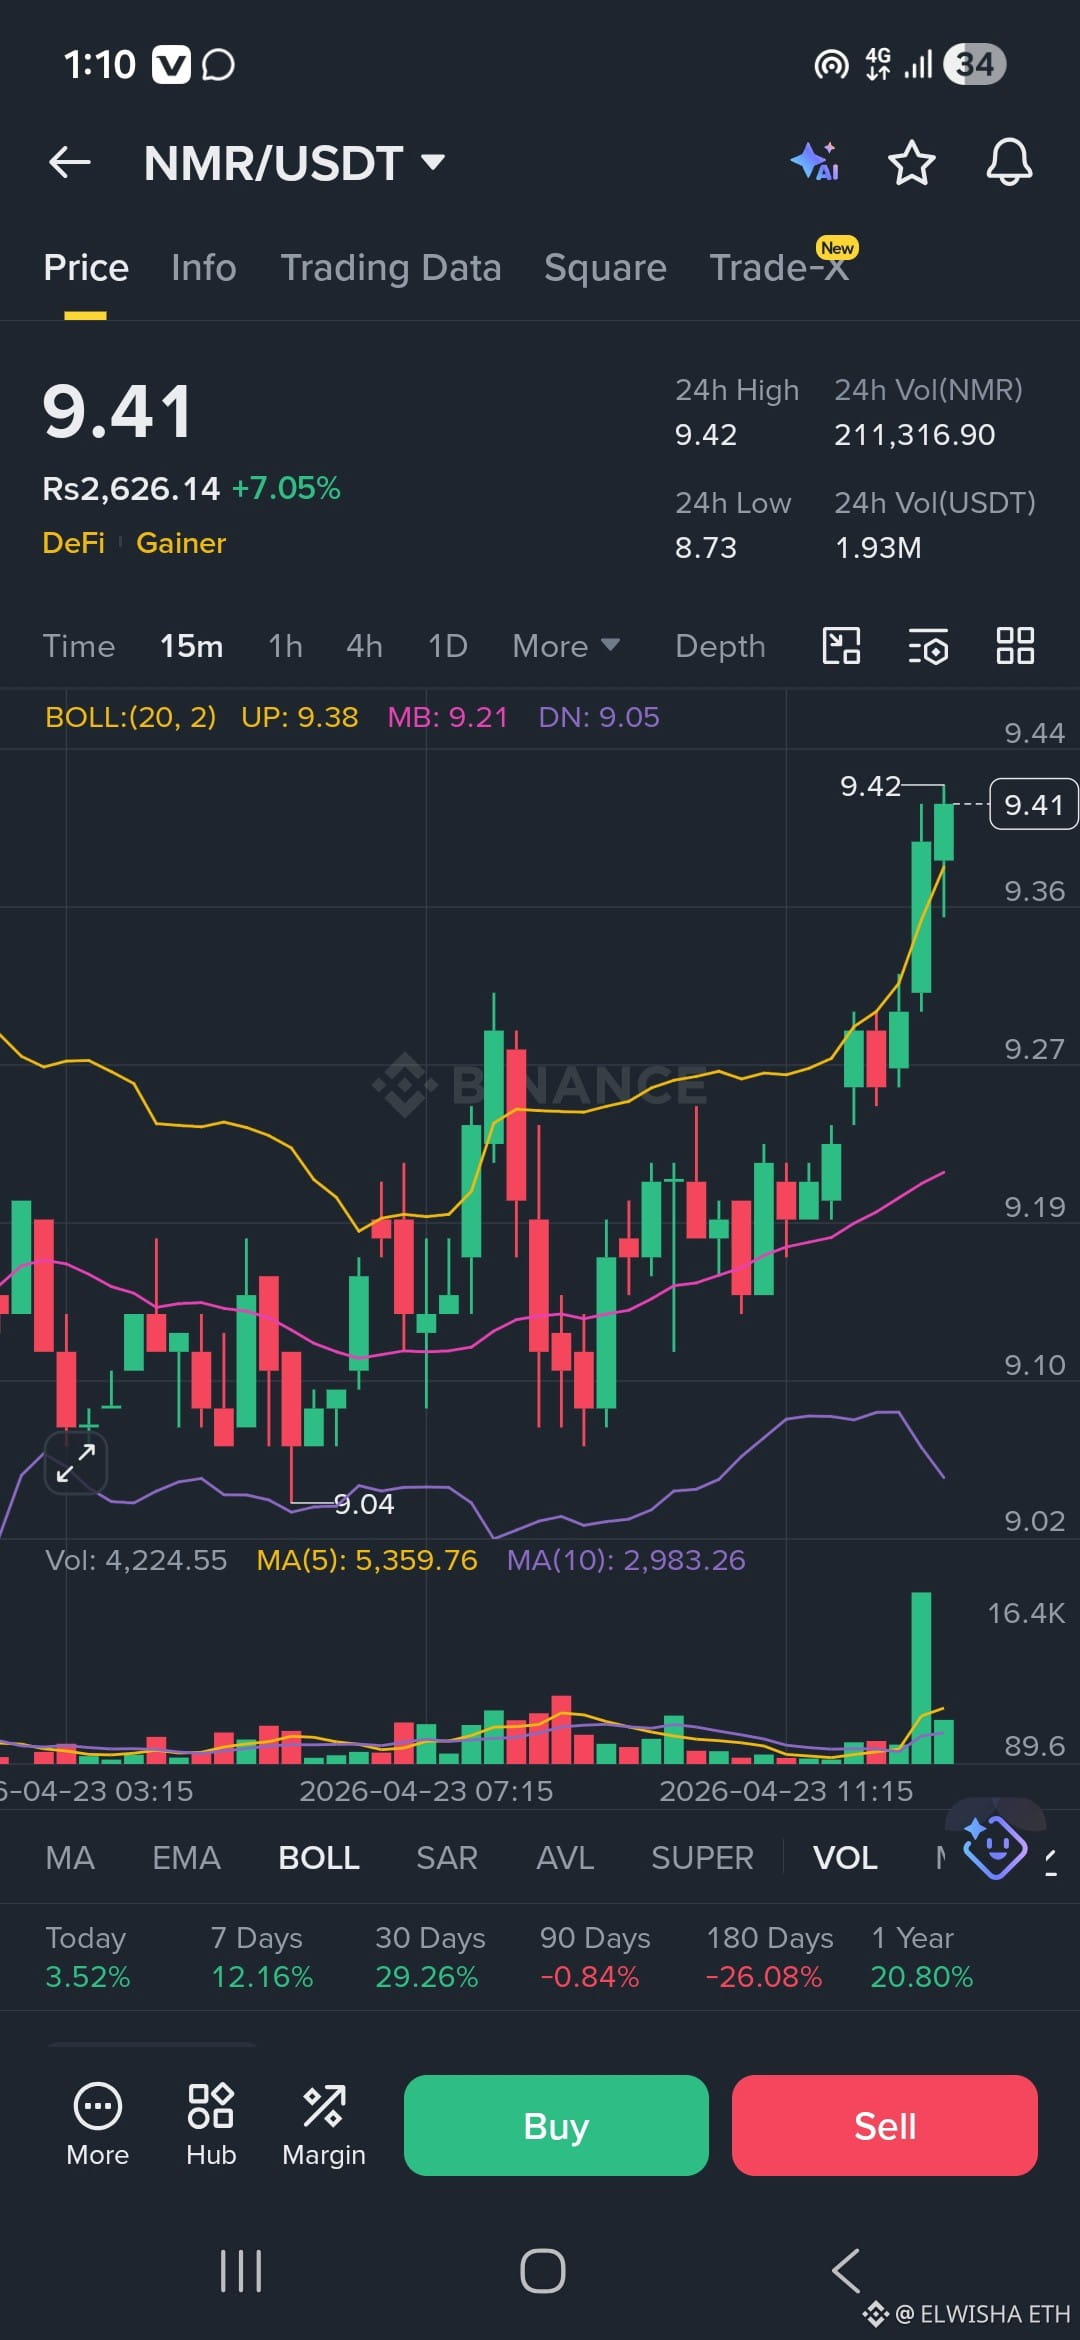Switch to the Info tab
The width and height of the screenshot is (1080, 2340).
[x=204, y=268]
